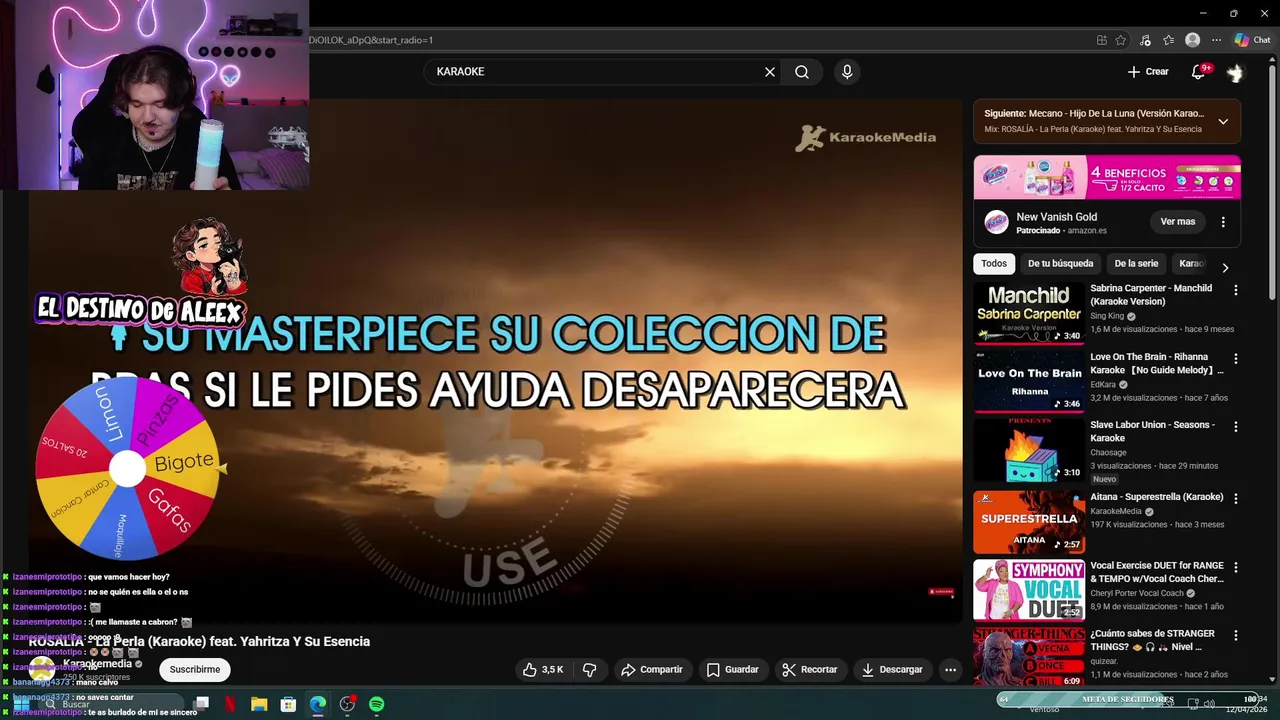Open options menu for New Vanish Gold ad
The width and height of the screenshot is (1280, 720).
[1223, 222]
